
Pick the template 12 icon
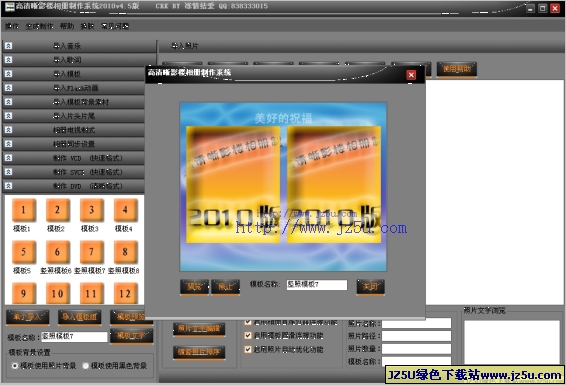[x=125, y=293]
